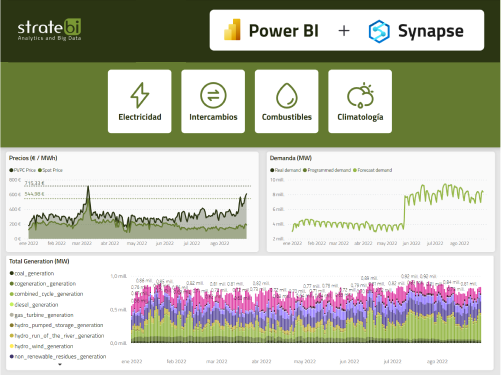Screen dimensions: 501x375
Task: Select combined_cycle_generation legend item
Action: click(x=46, y=294)
